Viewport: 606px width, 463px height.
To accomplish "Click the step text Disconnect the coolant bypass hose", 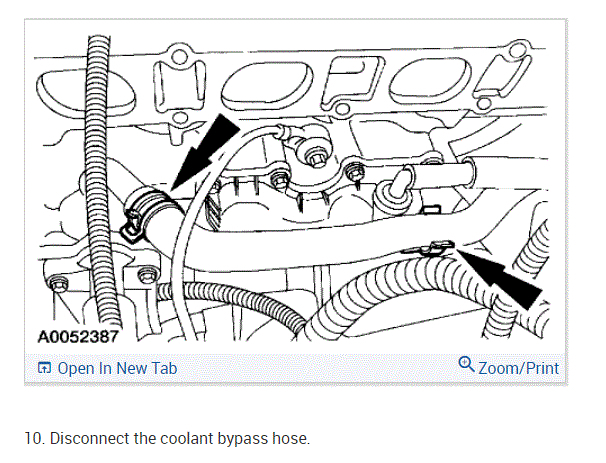I will click(x=180, y=439).
